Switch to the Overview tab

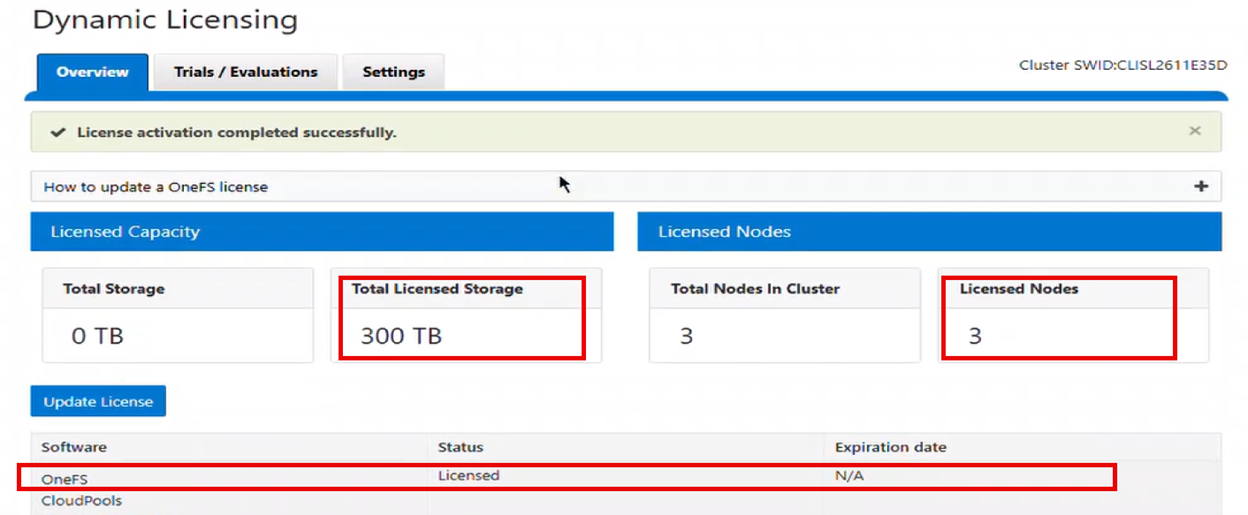click(x=92, y=72)
